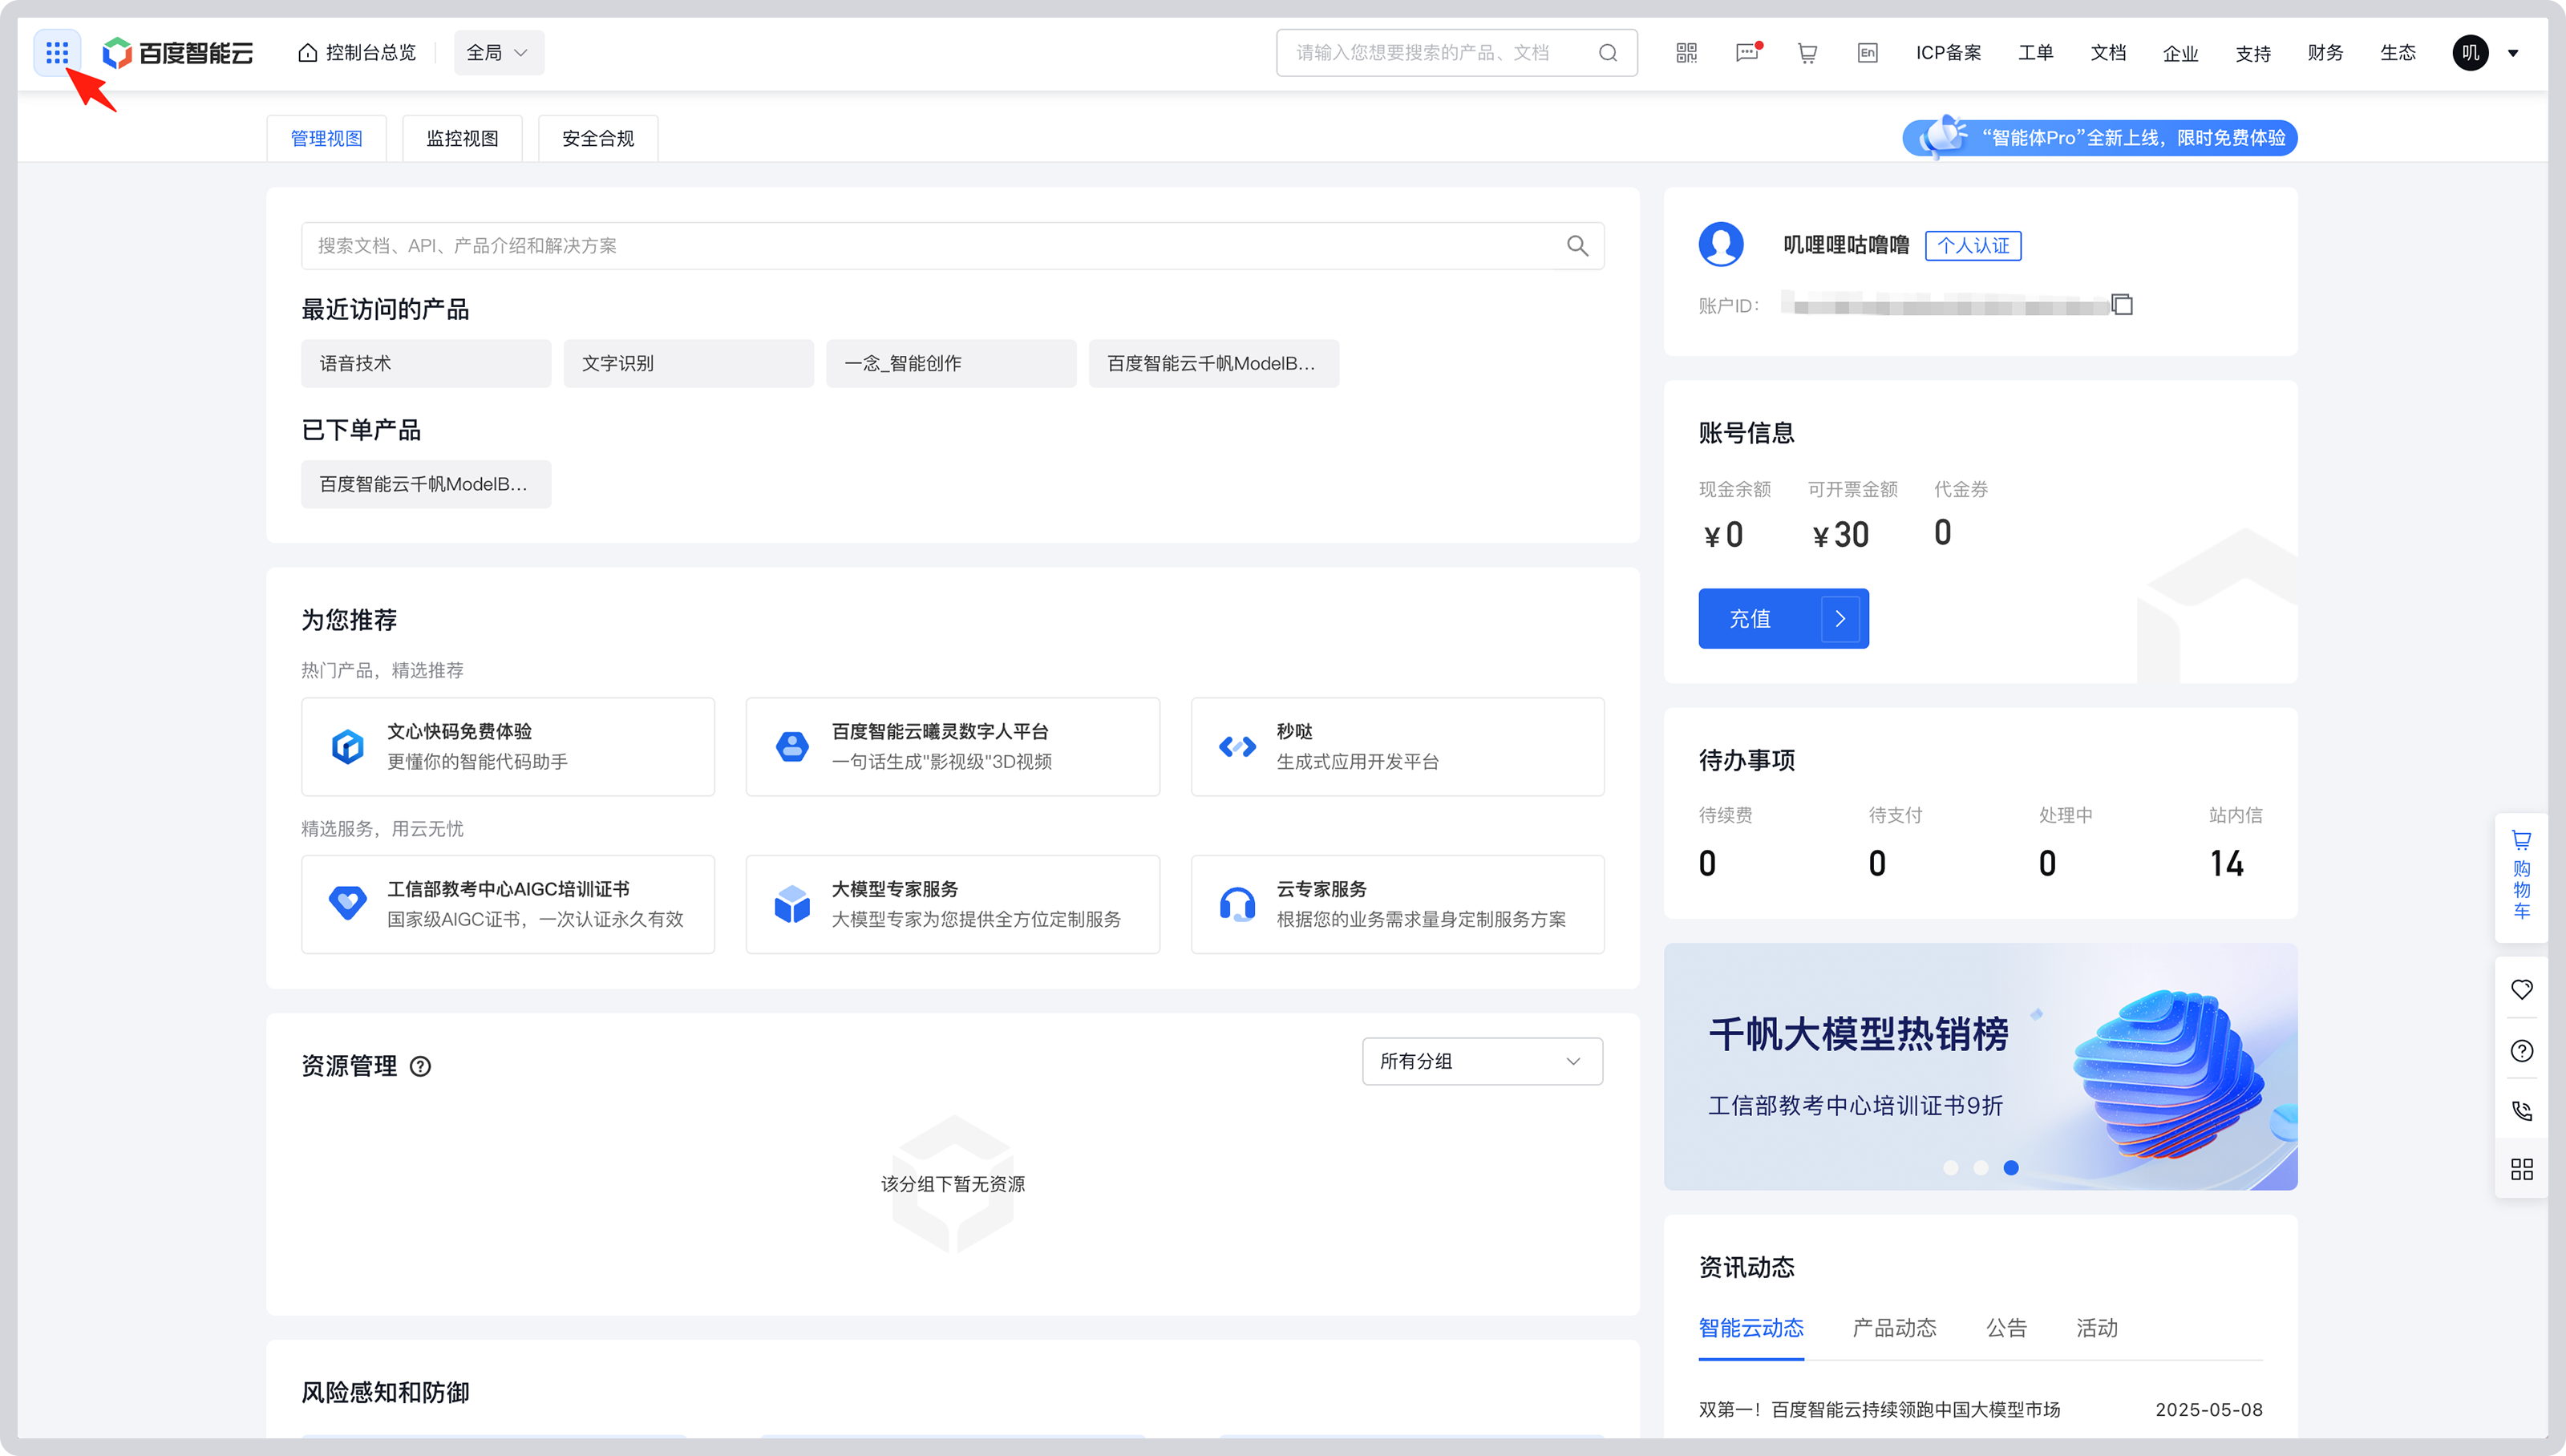Expand the 全局 region selector
This screenshot has width=2566, height=1456.
coord(498,53)
